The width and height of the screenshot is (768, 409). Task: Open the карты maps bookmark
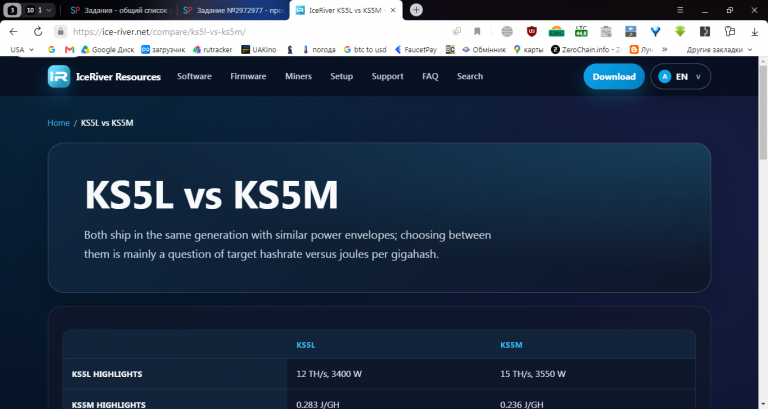pyautogui.click(x=528, y=49)
